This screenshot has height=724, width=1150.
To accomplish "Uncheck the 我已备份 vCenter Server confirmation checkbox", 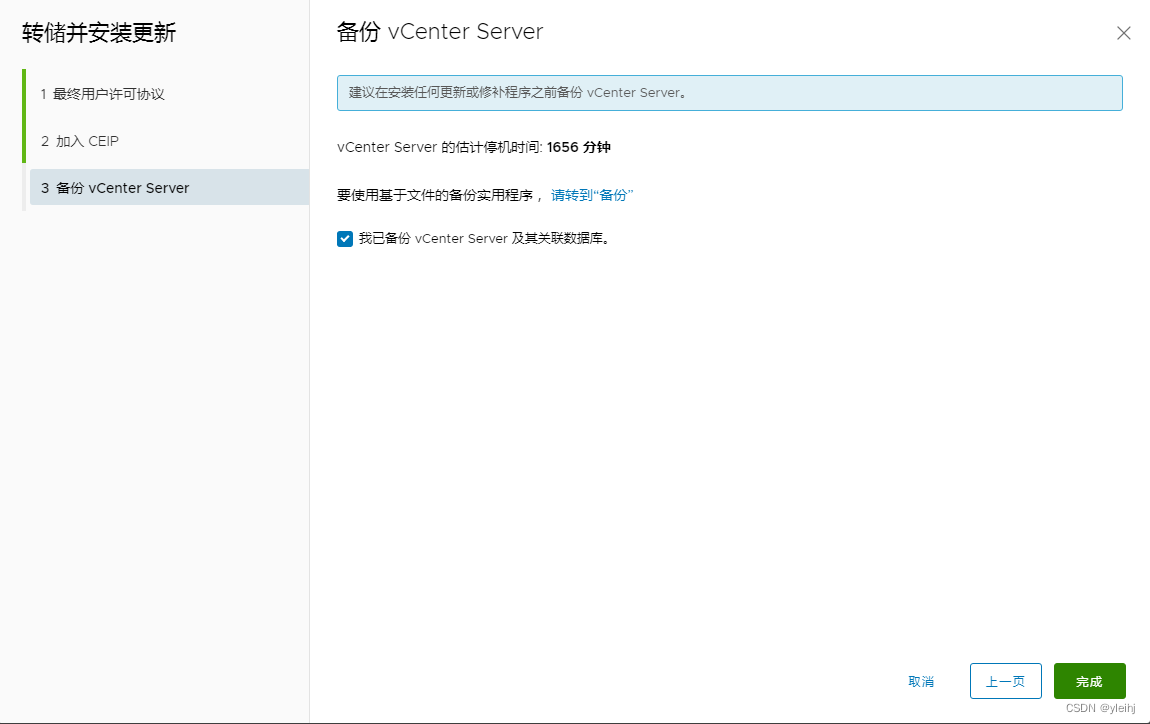I will point(345,238).
